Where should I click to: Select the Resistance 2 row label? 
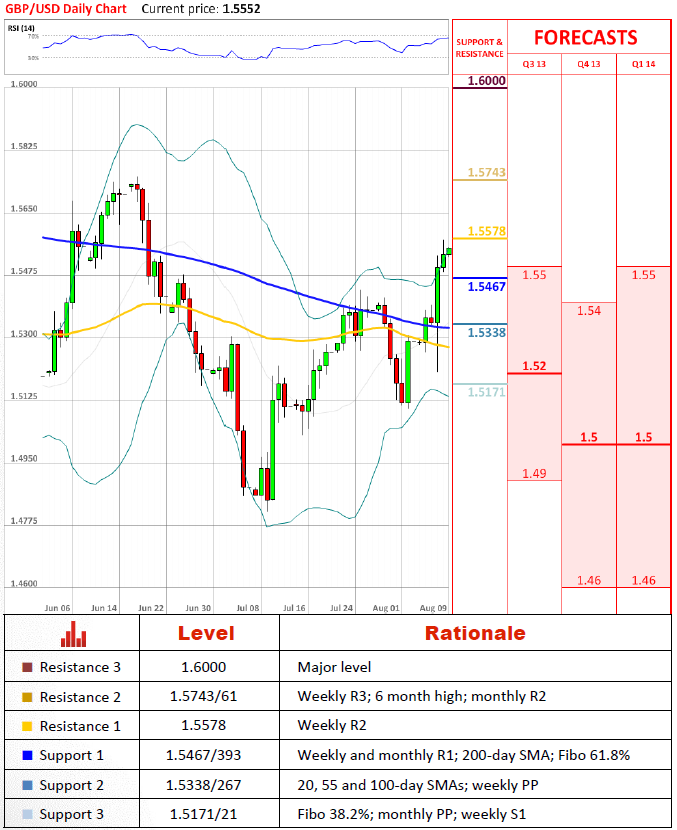point(80,697)
